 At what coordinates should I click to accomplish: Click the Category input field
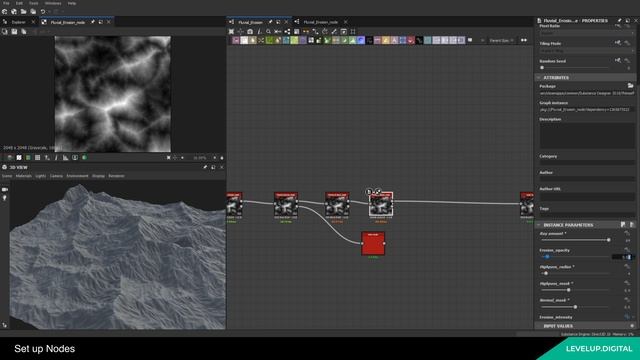coord(587,162)
